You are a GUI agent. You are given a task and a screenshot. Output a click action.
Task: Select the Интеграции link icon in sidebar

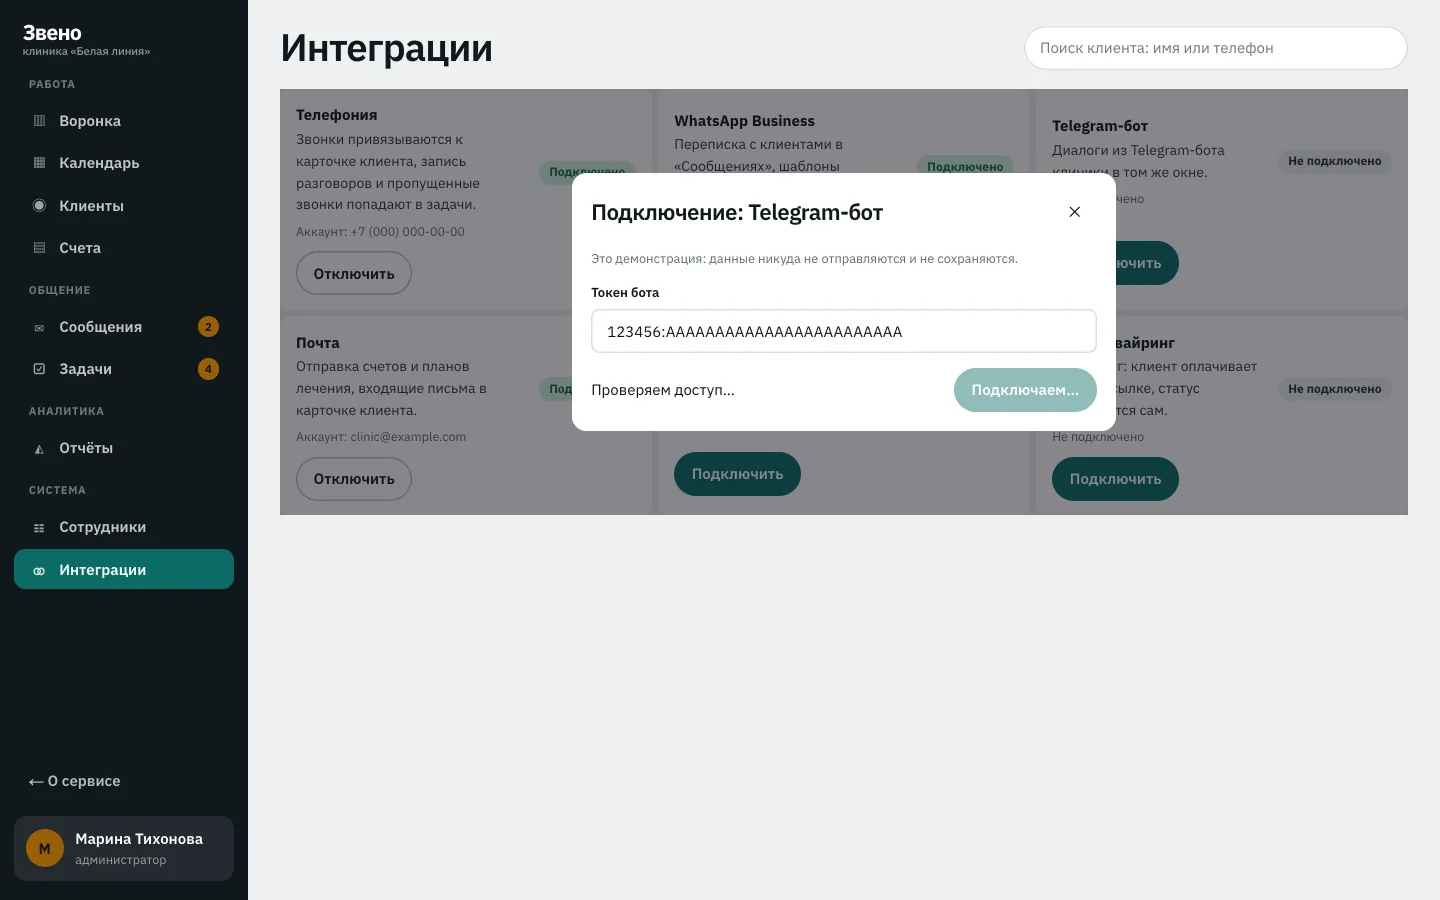coord(39,570)
